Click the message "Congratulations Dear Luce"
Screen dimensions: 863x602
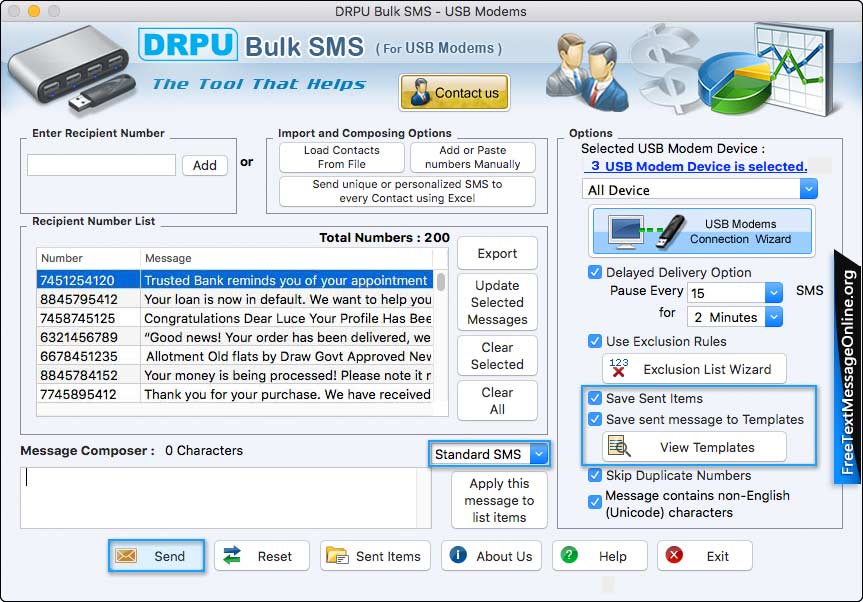tap(288, 318)
